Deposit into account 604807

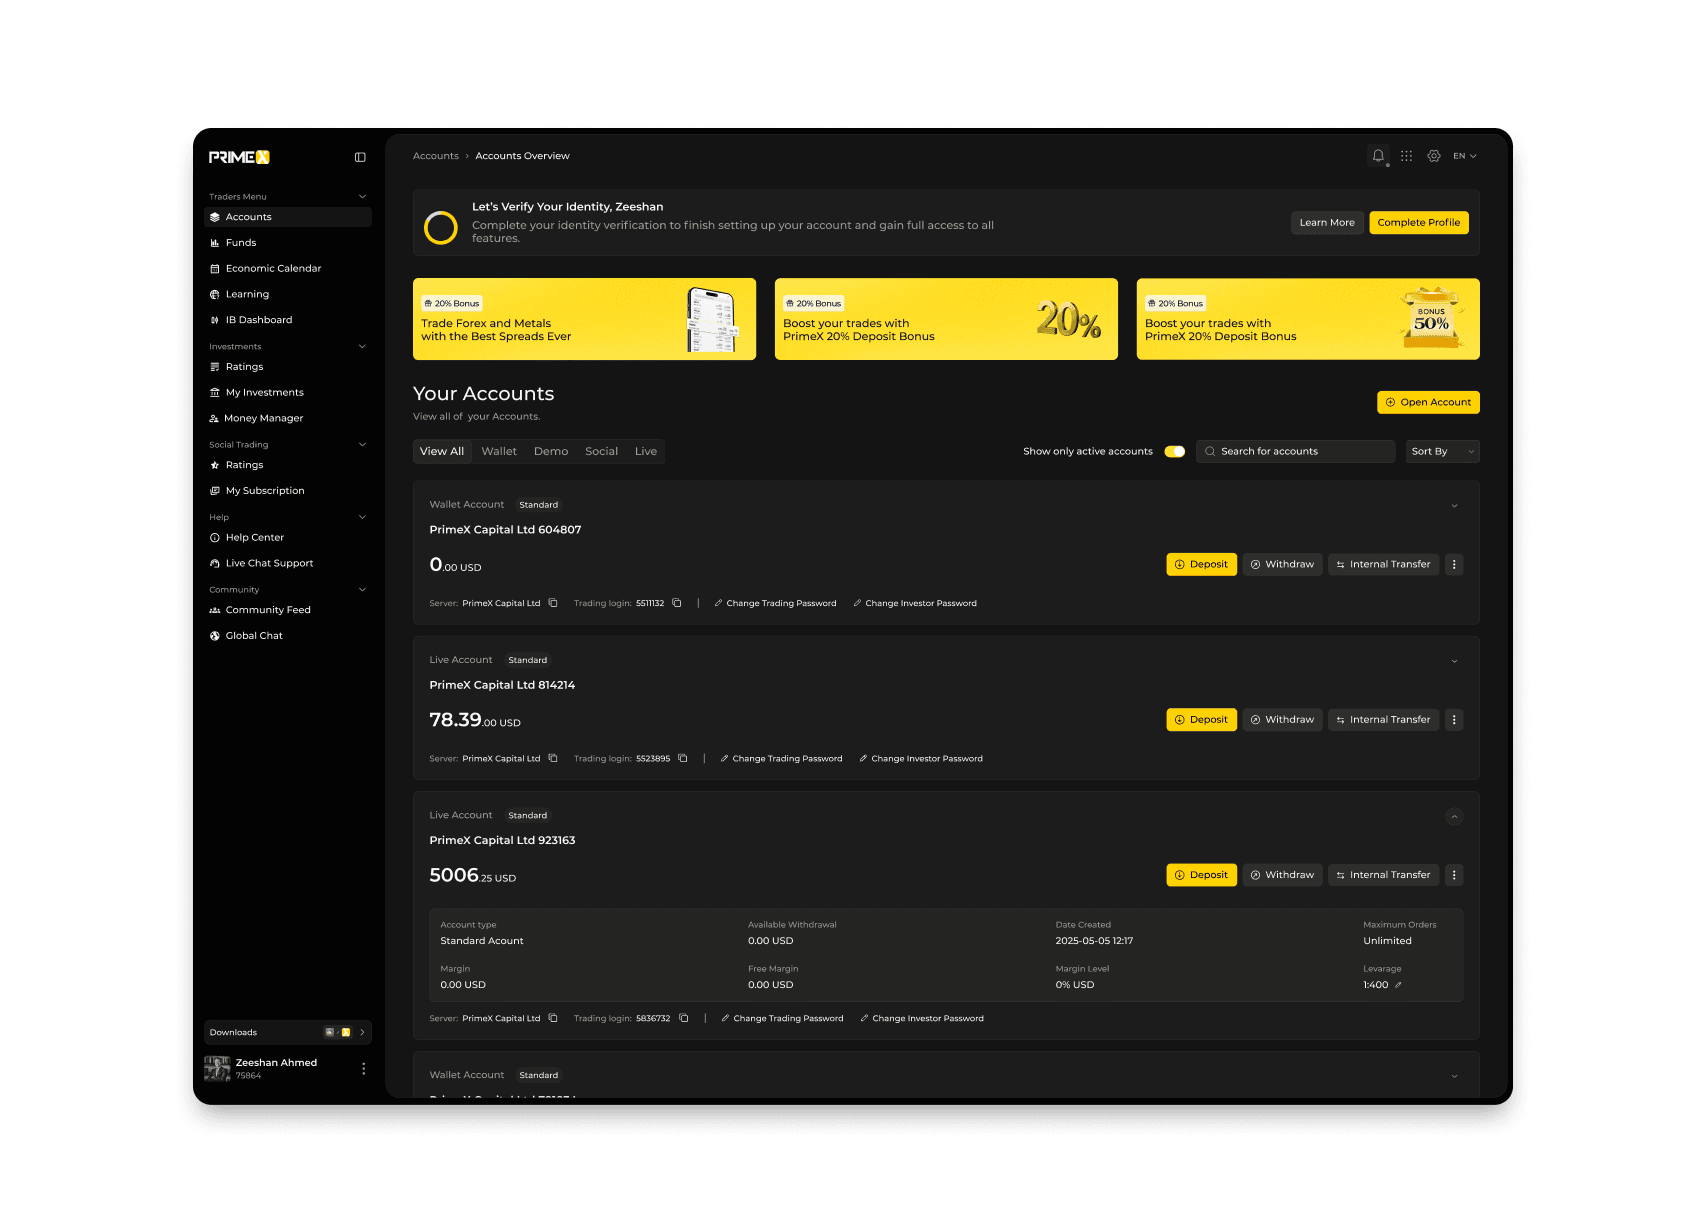1202,564
